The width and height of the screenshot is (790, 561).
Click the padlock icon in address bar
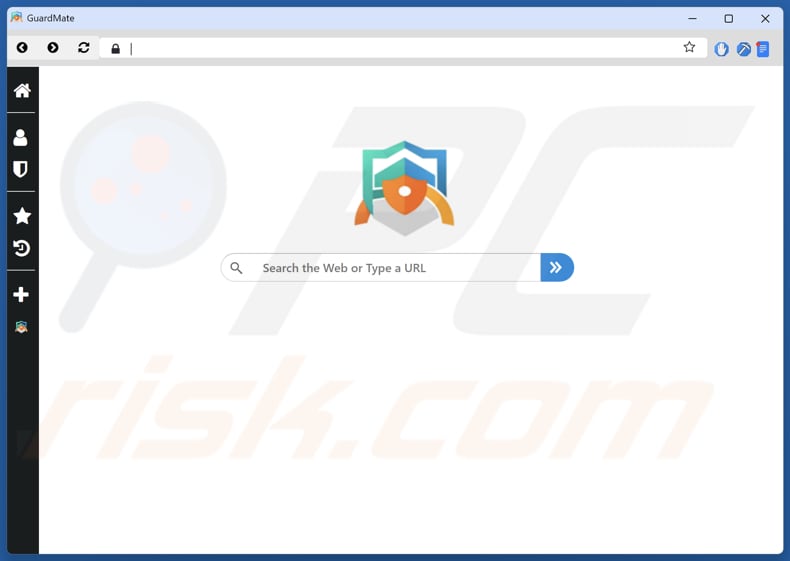[115, 48]
